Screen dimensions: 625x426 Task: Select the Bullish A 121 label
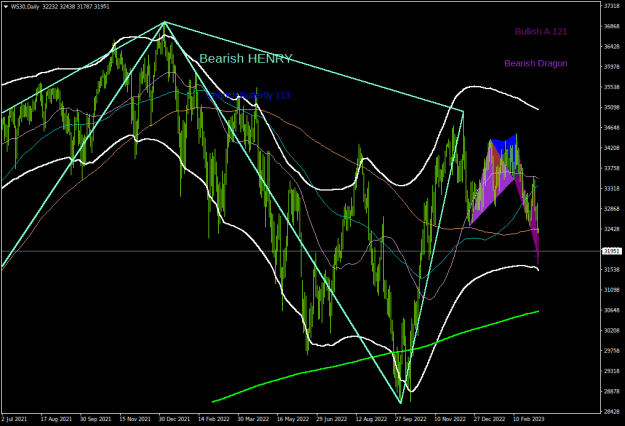(540, 31)
